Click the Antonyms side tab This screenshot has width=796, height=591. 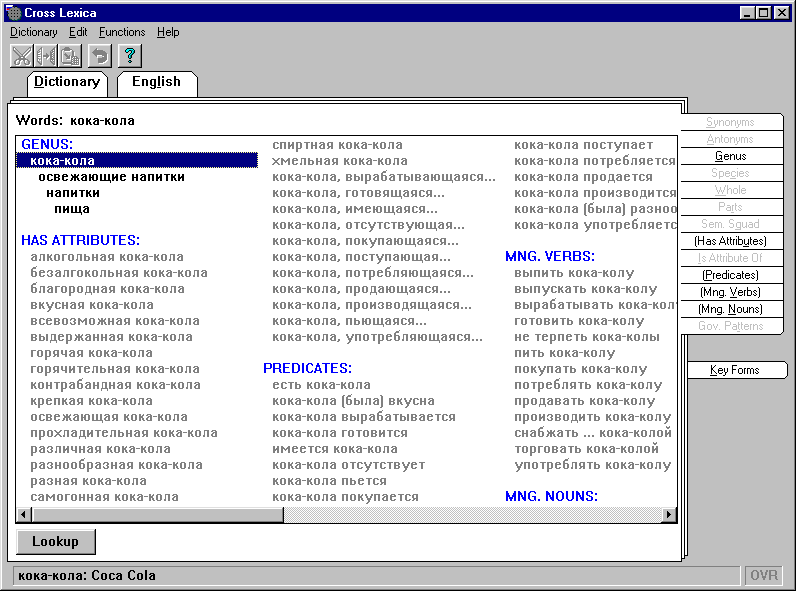coord(731,139)
